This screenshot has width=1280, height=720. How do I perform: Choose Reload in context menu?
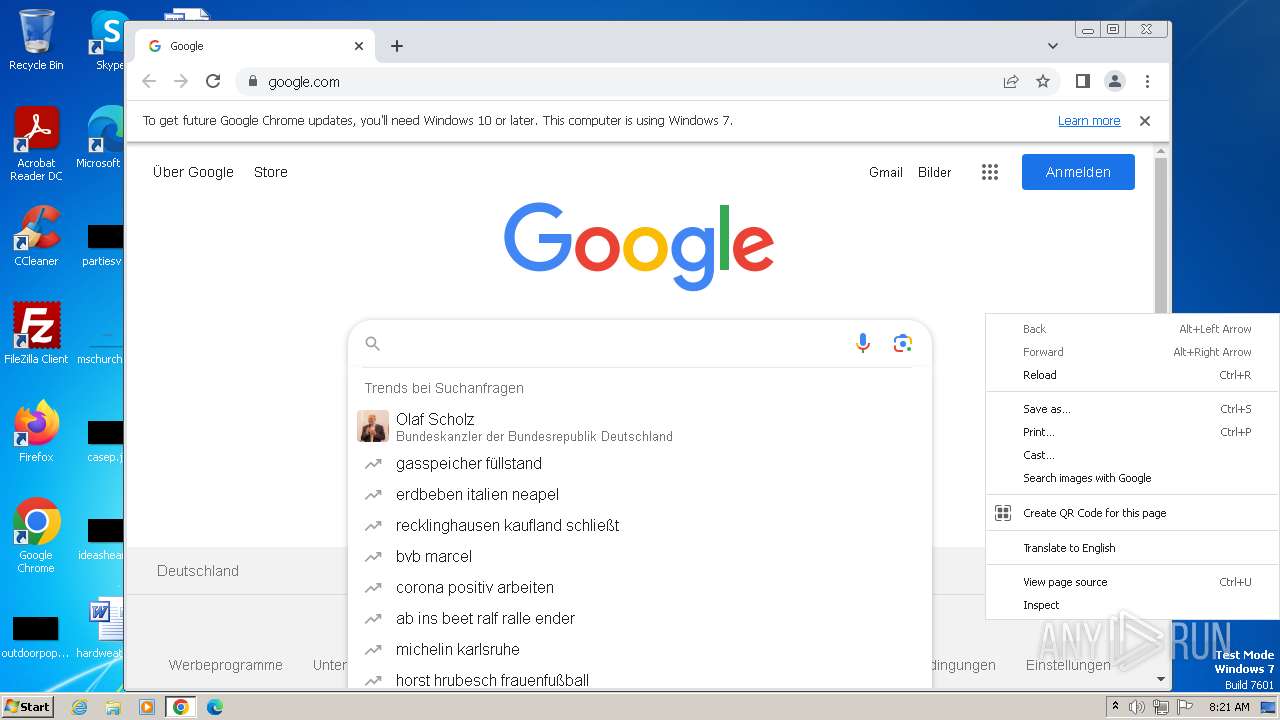(x=1133, y=375)
